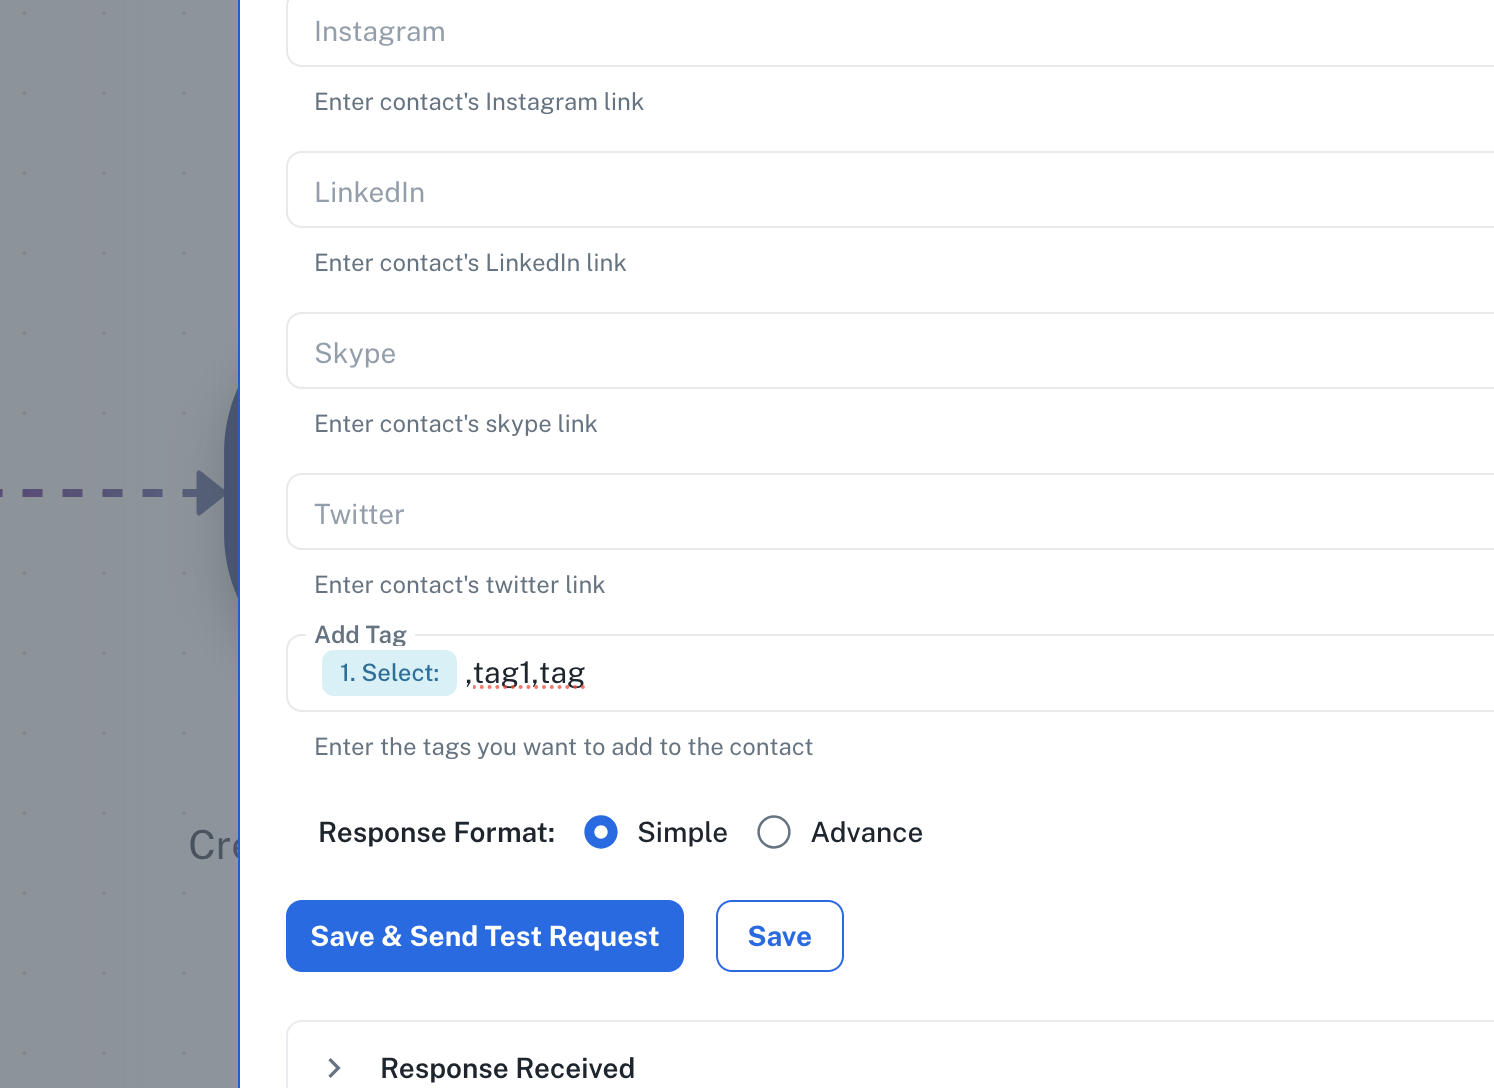The height and width of the screenshot is (1088, 1494).
Task: Choose the Advance response format radio
Action: point(774,832)
